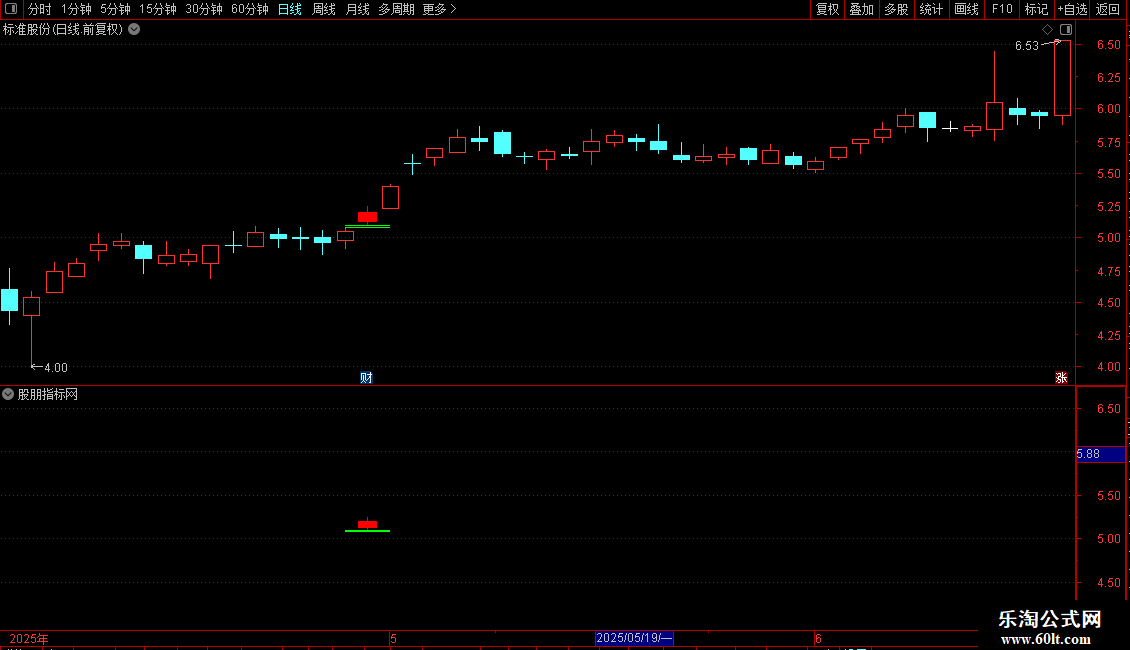
Task: Select the 15分钟 period
Action: click(157, 9)
